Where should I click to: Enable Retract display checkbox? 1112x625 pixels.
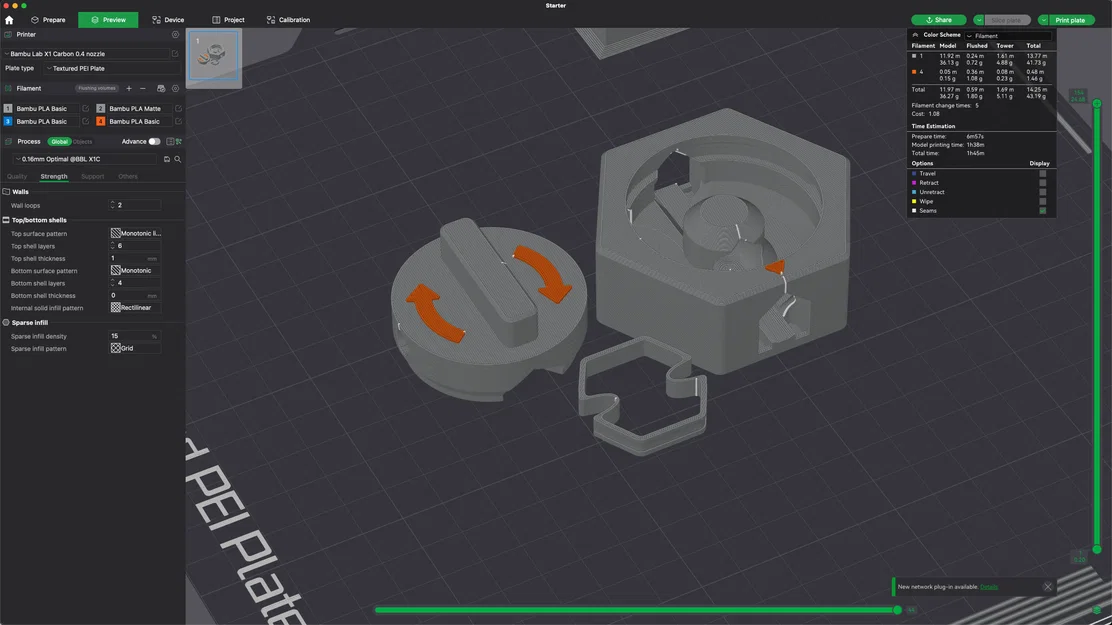[x=1042, y=182]
